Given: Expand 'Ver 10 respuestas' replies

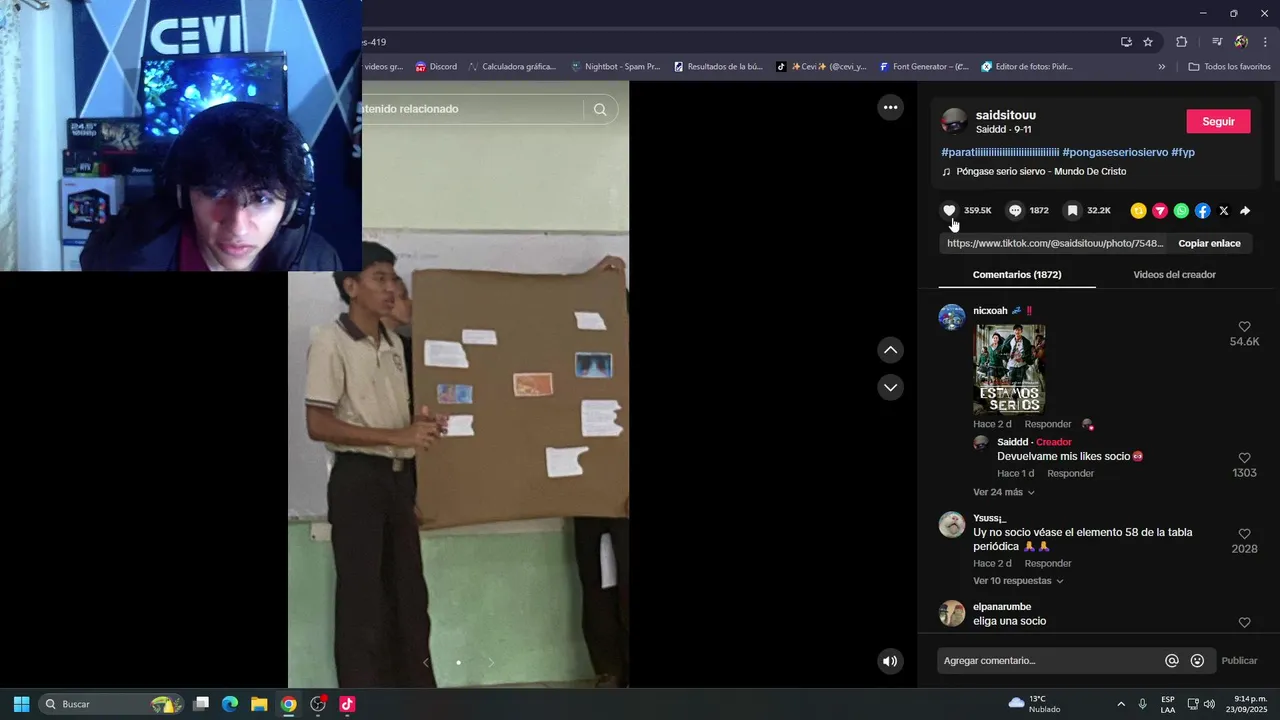Looking at the screenshot, I should [x=1018, y=581].
